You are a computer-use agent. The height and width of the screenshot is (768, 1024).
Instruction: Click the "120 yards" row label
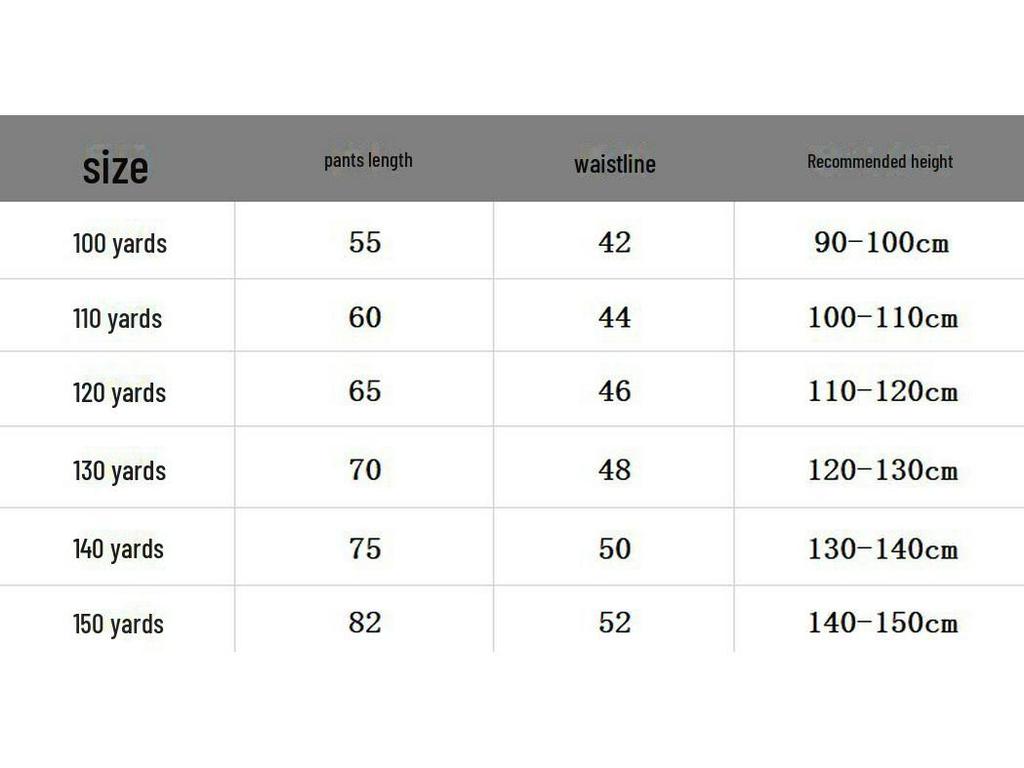[119, 393]
